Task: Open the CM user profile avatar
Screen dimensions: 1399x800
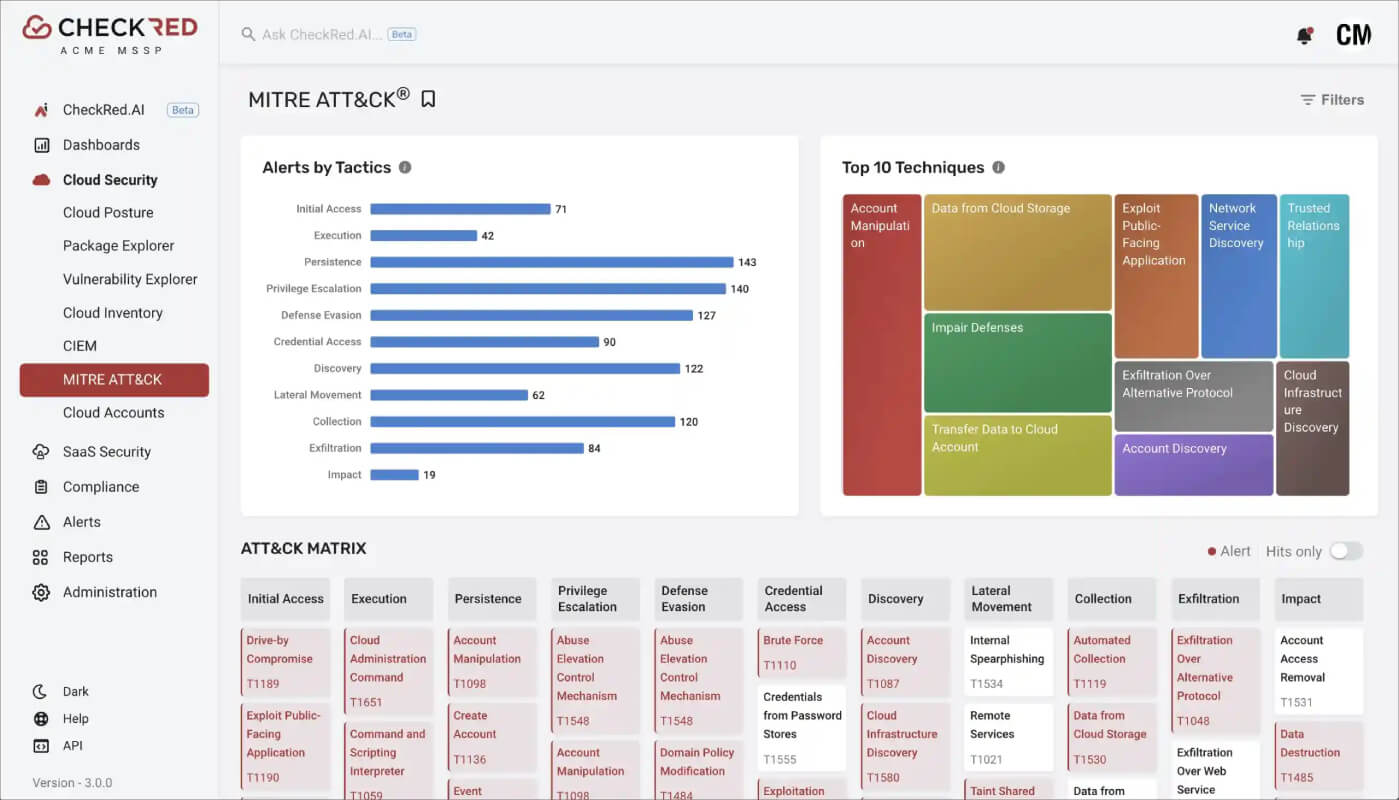Action: pos(1353,35)
